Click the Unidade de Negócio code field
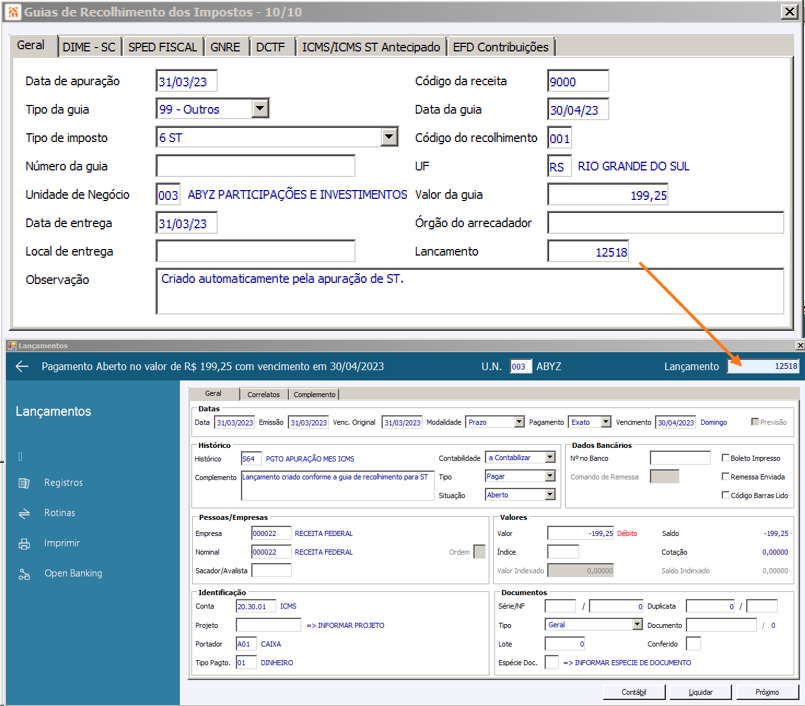The width and height of the screenshot is (805, 706). pyautogui.click(x=168, y=195)
